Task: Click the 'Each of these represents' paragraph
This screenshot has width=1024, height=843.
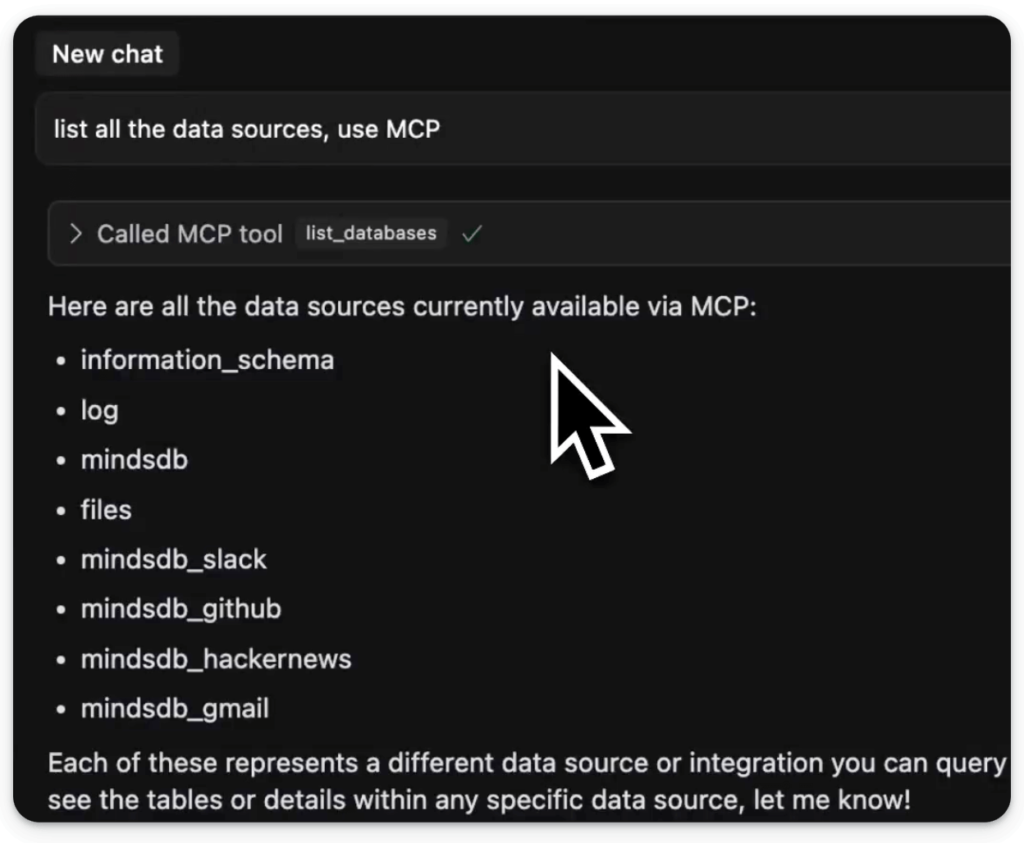Action: click(528, 782)
